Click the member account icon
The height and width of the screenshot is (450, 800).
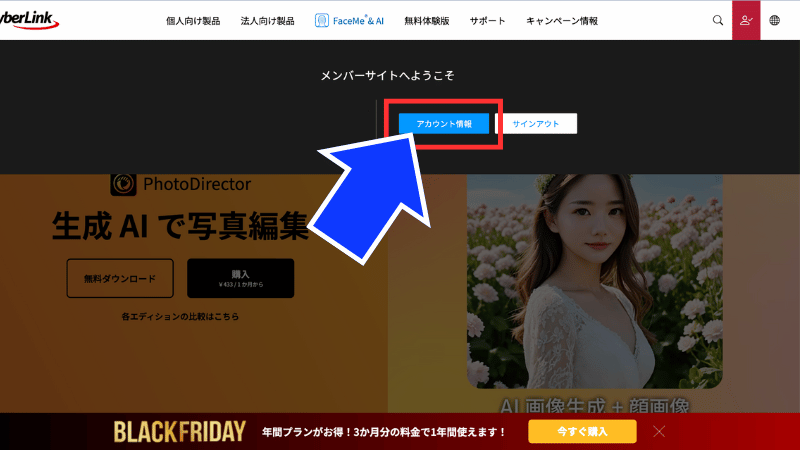tap(746, 20)
